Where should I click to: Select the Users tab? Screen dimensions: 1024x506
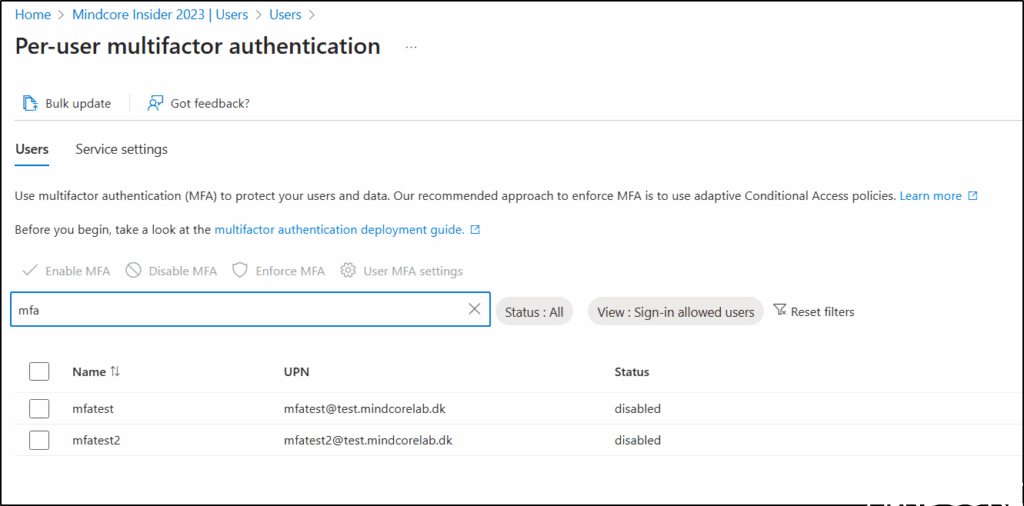tap(32, 149)
